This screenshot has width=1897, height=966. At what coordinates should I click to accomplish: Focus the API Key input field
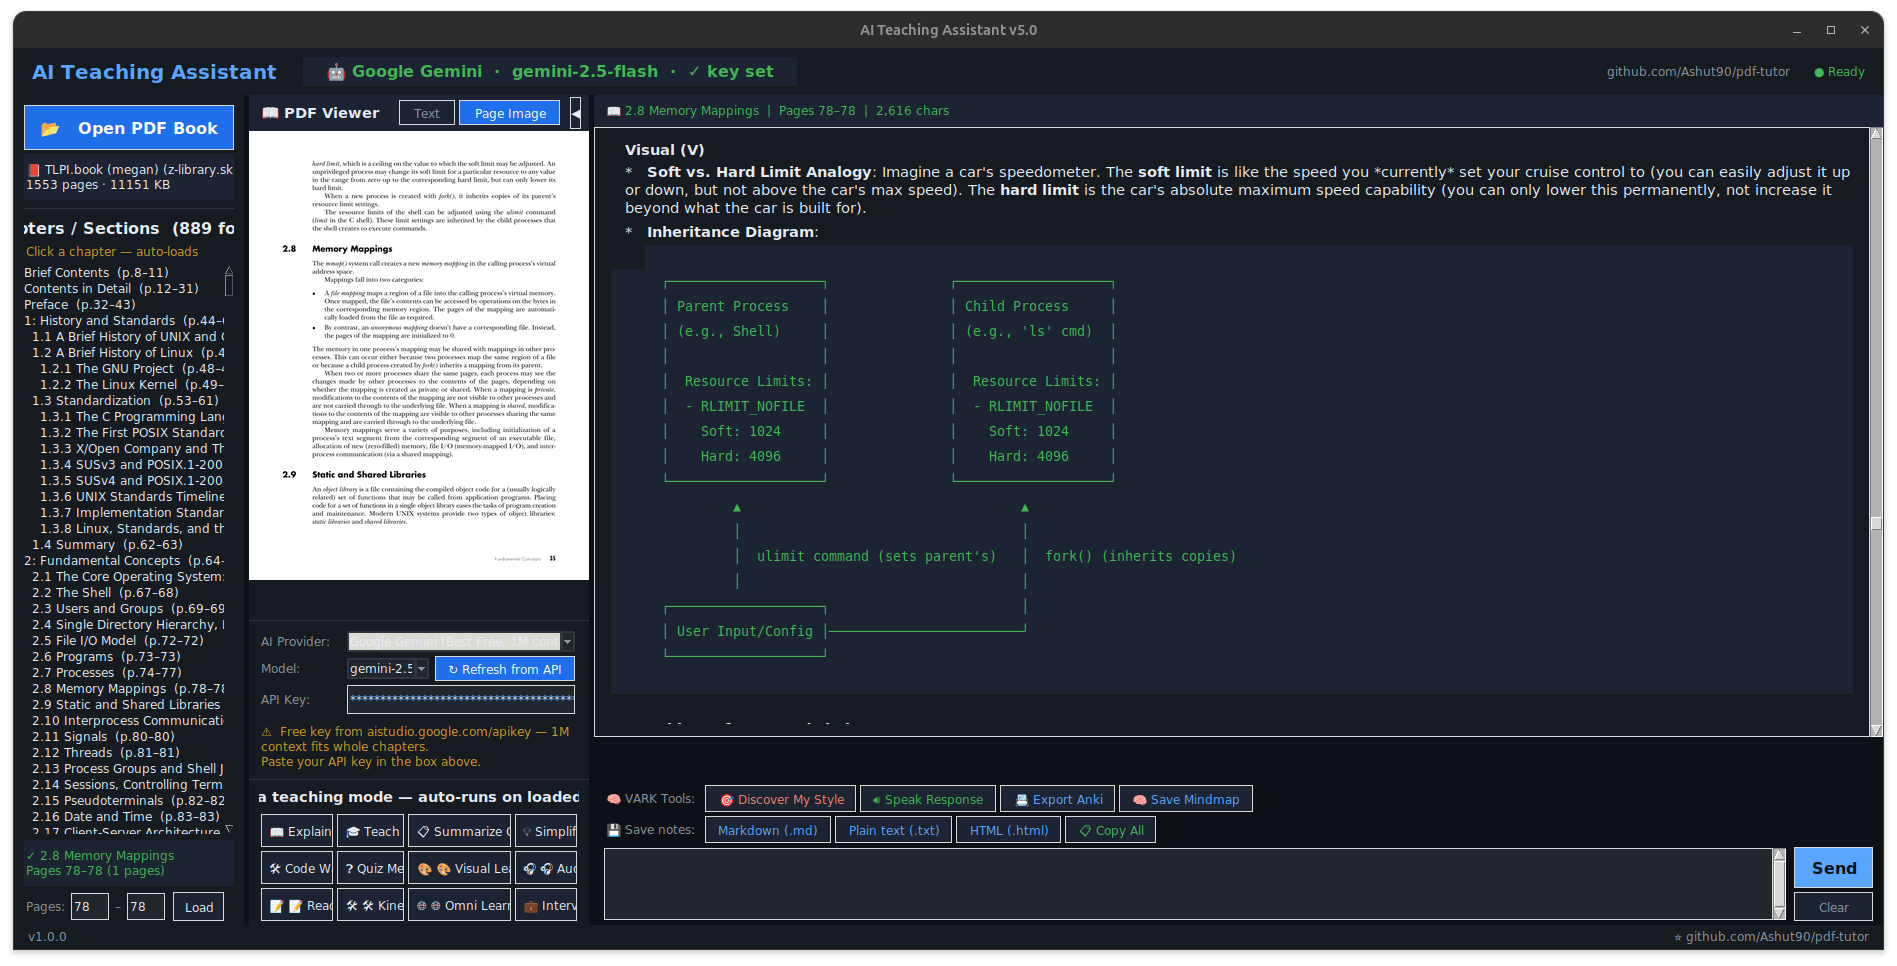point(461,699)
